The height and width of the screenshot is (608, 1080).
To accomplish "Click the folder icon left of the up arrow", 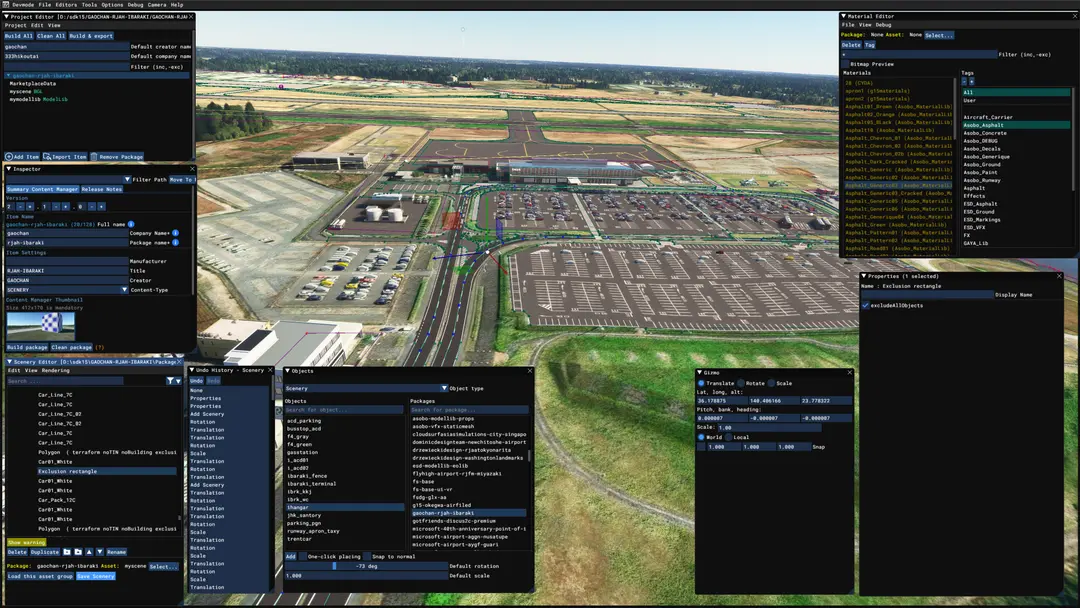I will click(x=78, y=552).
